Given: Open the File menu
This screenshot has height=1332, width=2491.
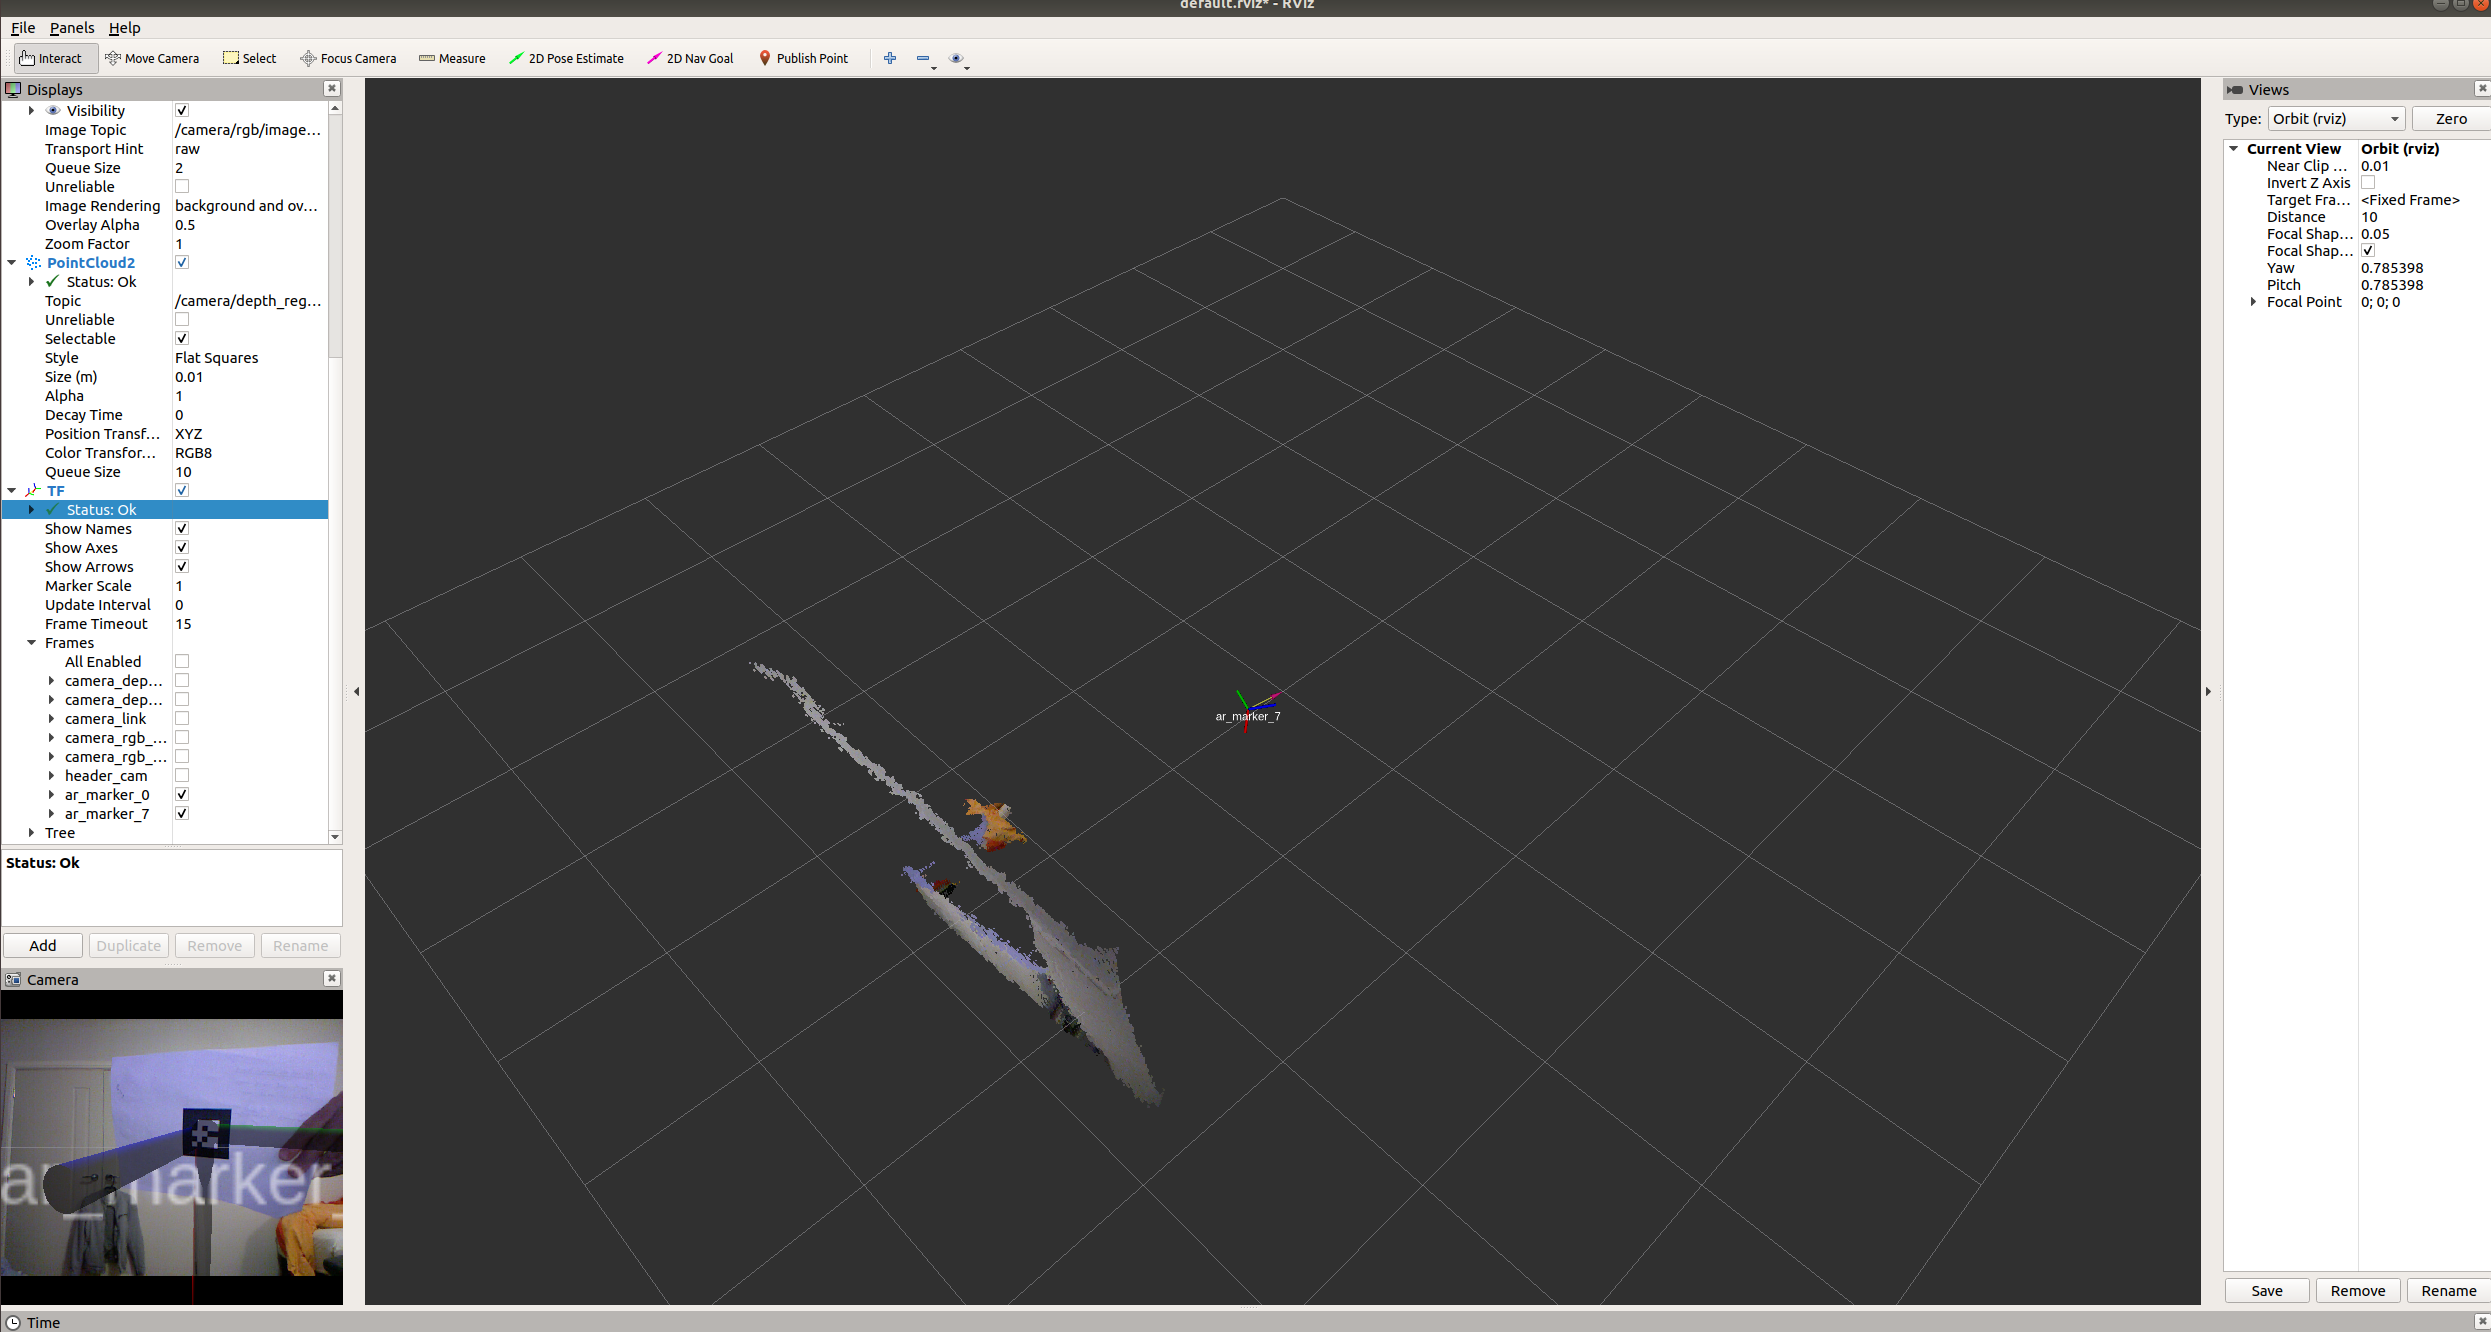Looking at the screenshot, I should (x=22, y=28).
